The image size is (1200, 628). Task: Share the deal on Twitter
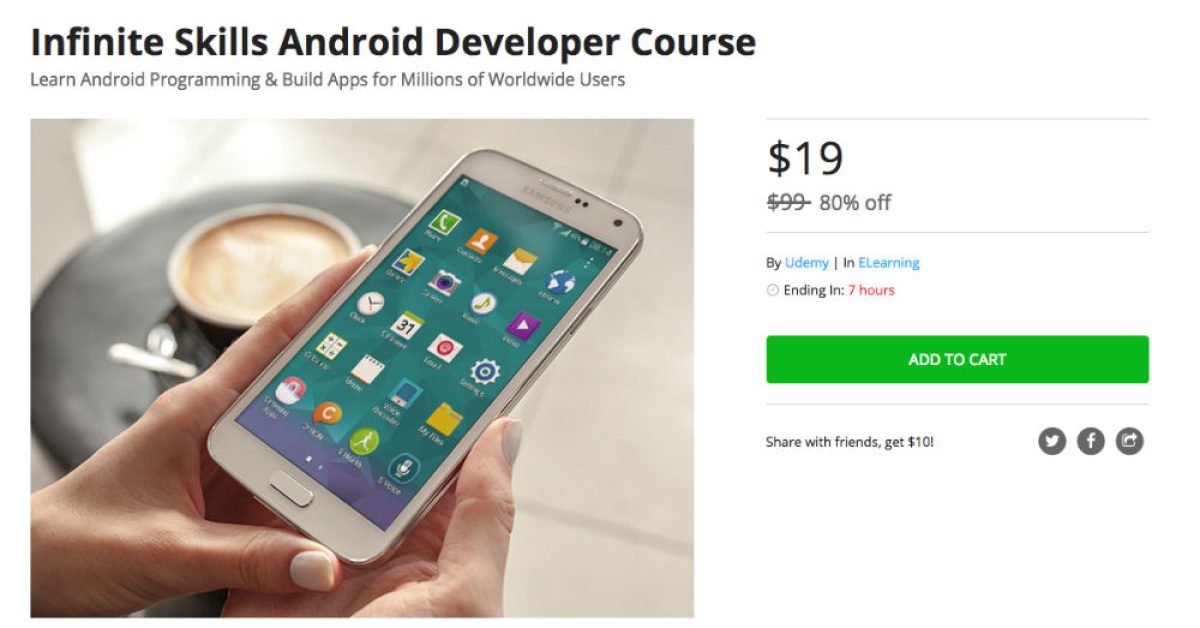[1052, 441]
